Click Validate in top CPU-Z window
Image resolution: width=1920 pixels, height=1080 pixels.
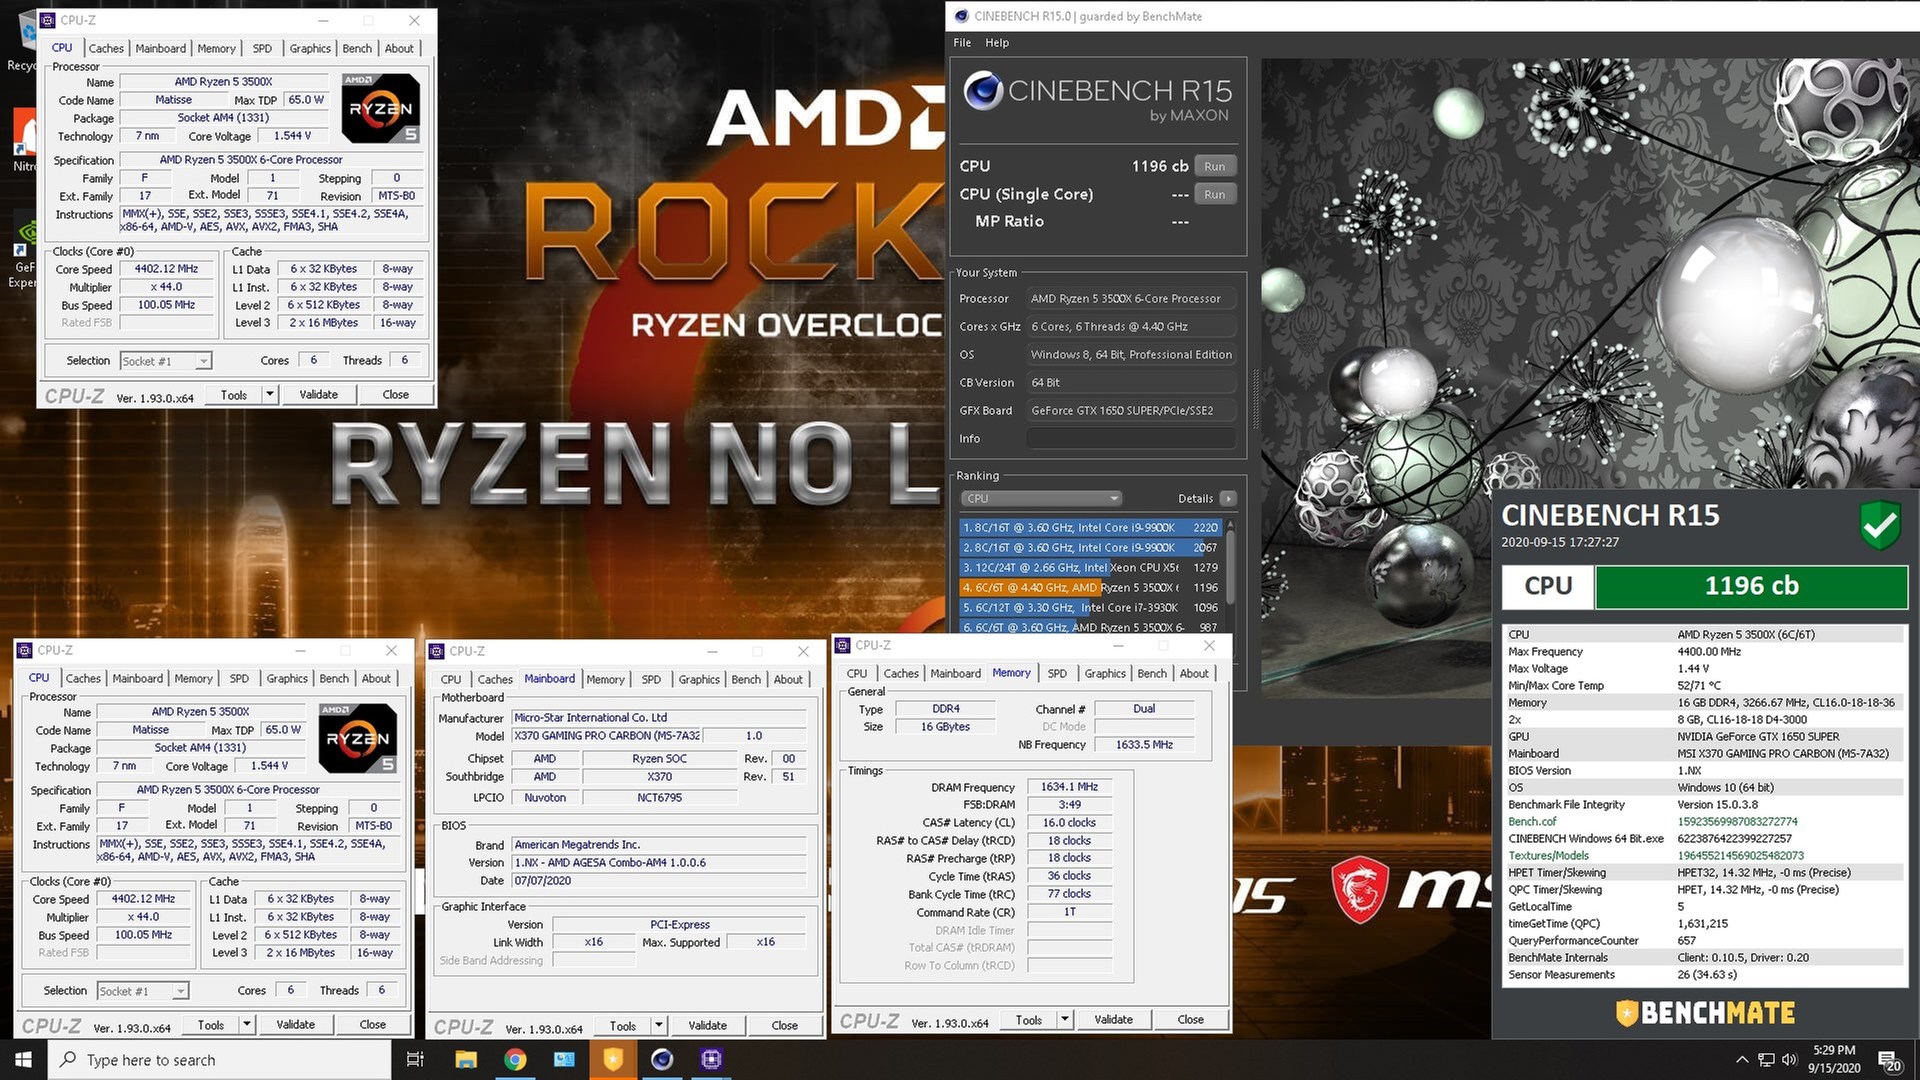pyautogui.click(x=318, y=394)
